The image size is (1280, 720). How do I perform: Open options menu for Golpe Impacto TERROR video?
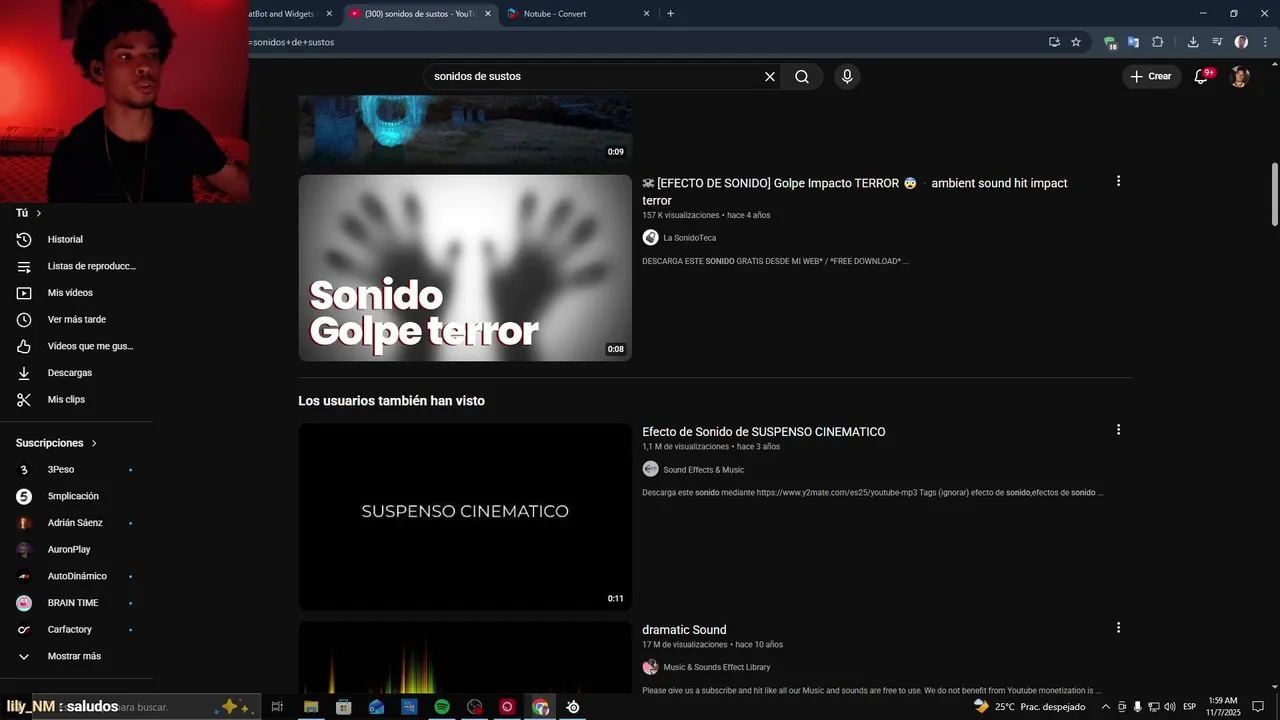click(1118, 181)
